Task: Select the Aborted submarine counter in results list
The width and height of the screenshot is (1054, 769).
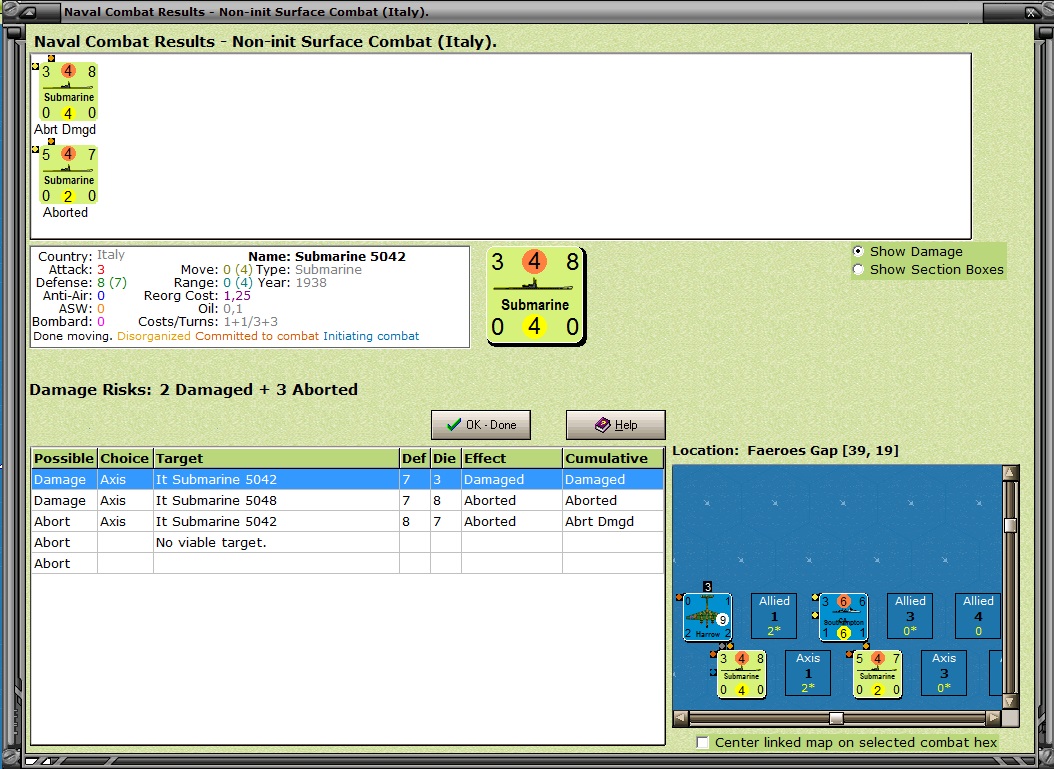Action: click(69, 175)
